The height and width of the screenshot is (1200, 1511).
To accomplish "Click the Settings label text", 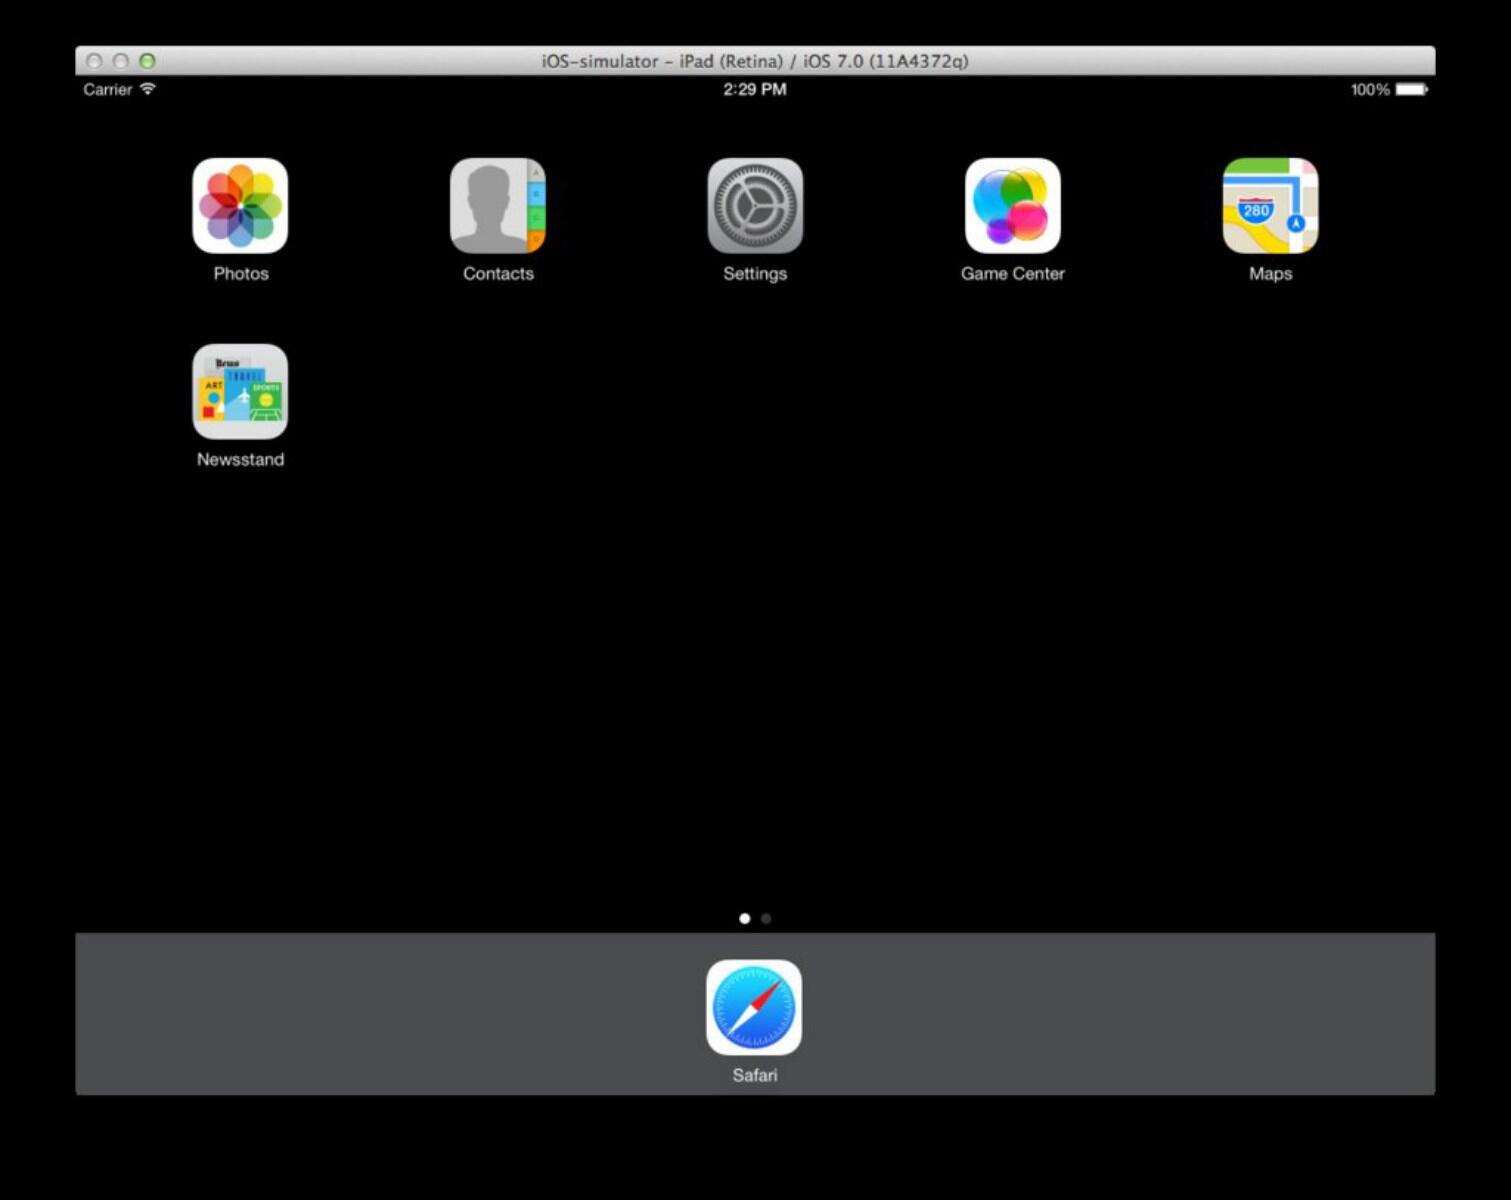I will [x=755, y=273].
